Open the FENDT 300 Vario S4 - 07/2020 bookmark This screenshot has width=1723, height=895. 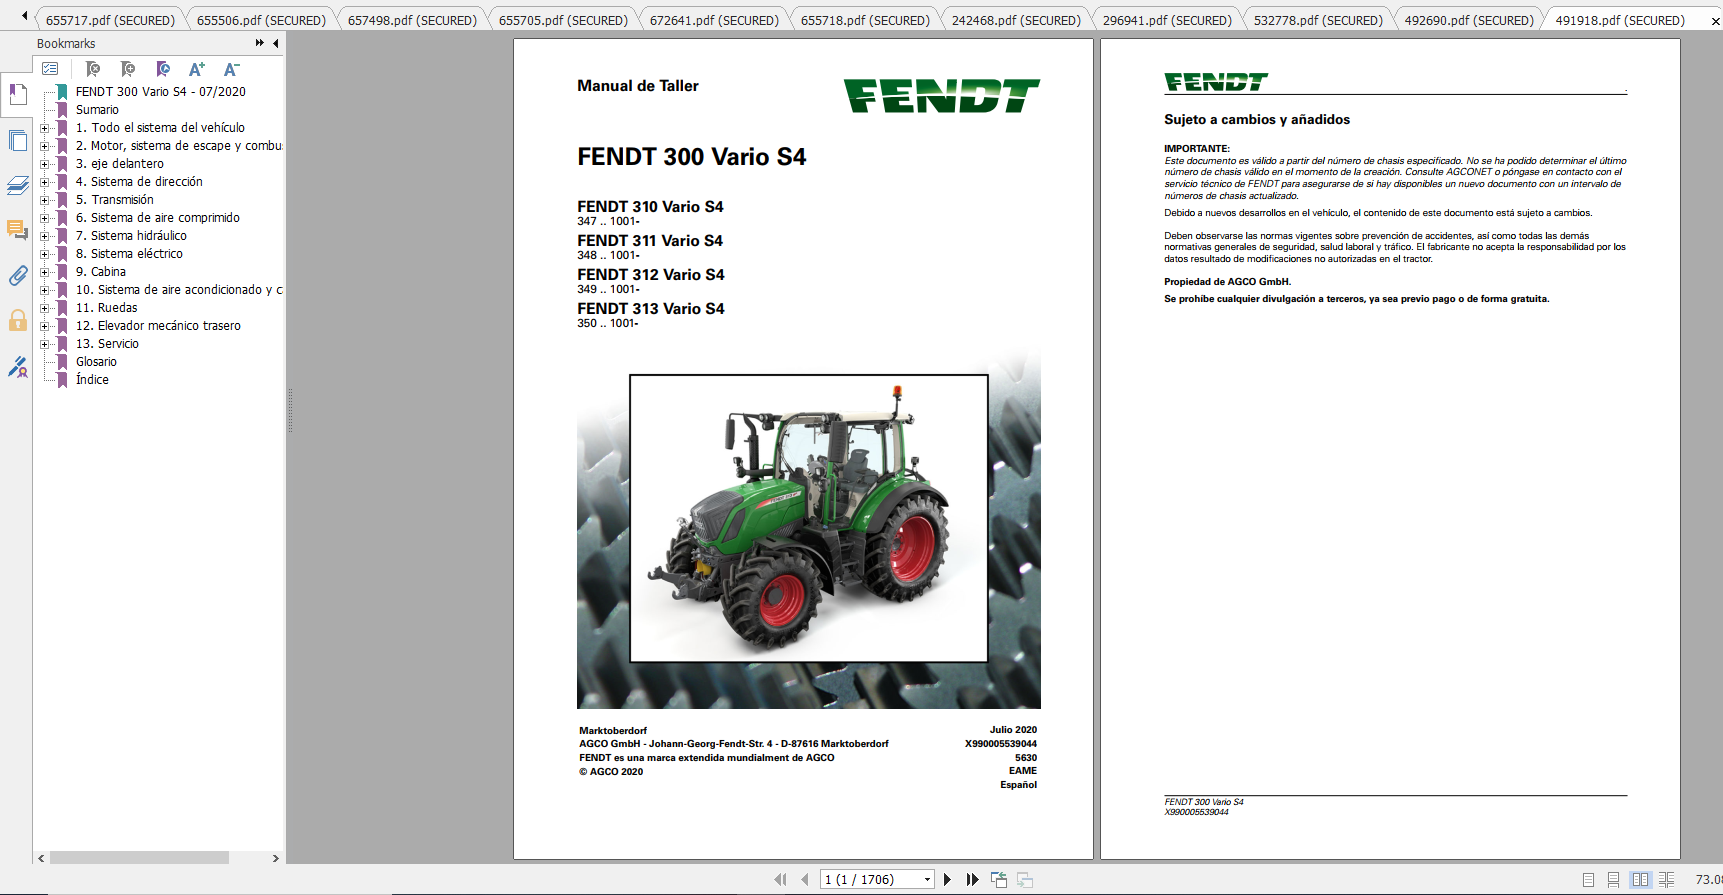160,92
